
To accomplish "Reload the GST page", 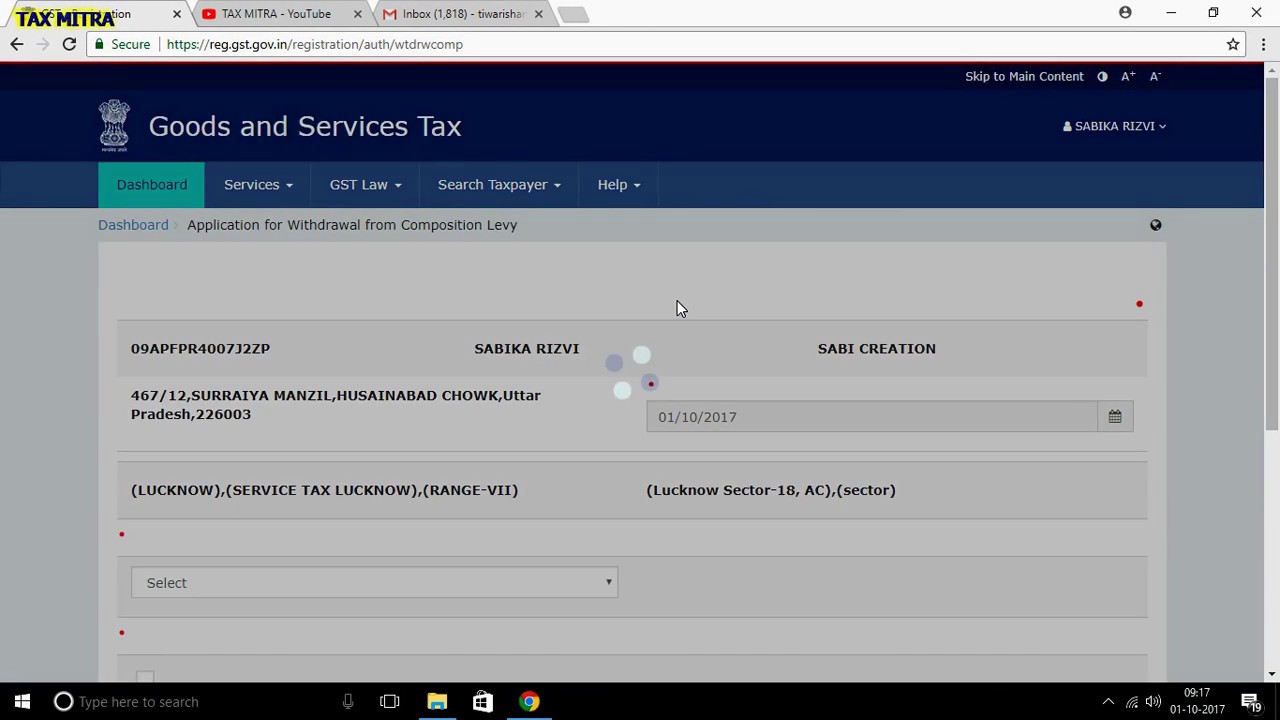I will click(69, 44).
